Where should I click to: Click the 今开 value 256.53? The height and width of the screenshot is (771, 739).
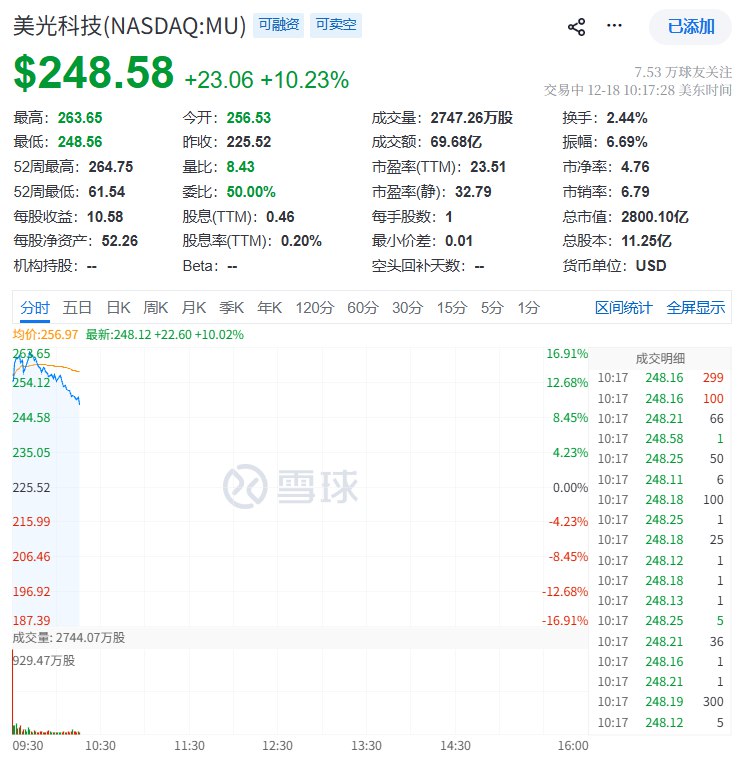[x=249, y=118]
